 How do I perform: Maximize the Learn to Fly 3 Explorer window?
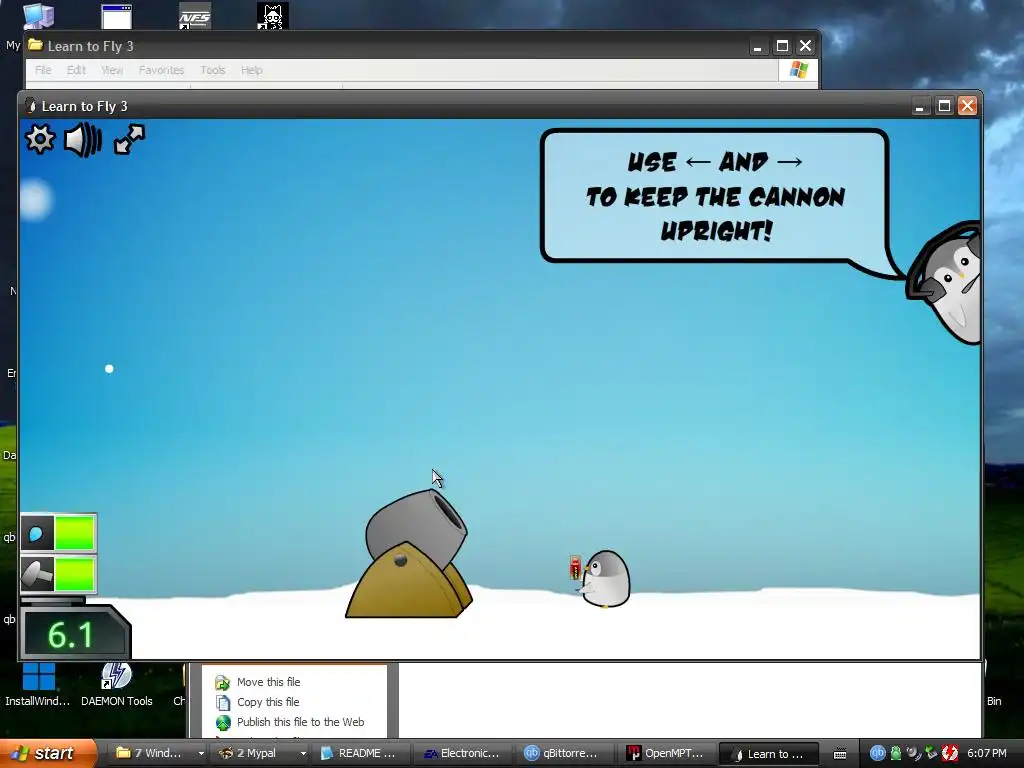click(782, 46)
